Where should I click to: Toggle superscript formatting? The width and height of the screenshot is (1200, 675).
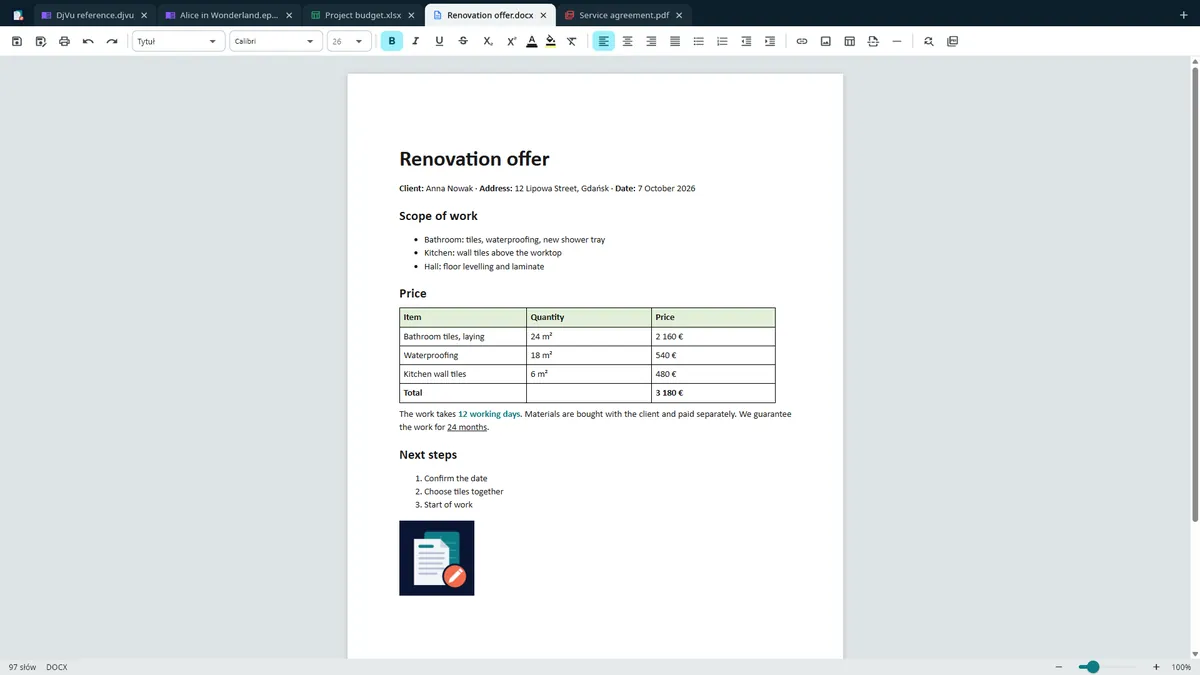pos(511,41)
